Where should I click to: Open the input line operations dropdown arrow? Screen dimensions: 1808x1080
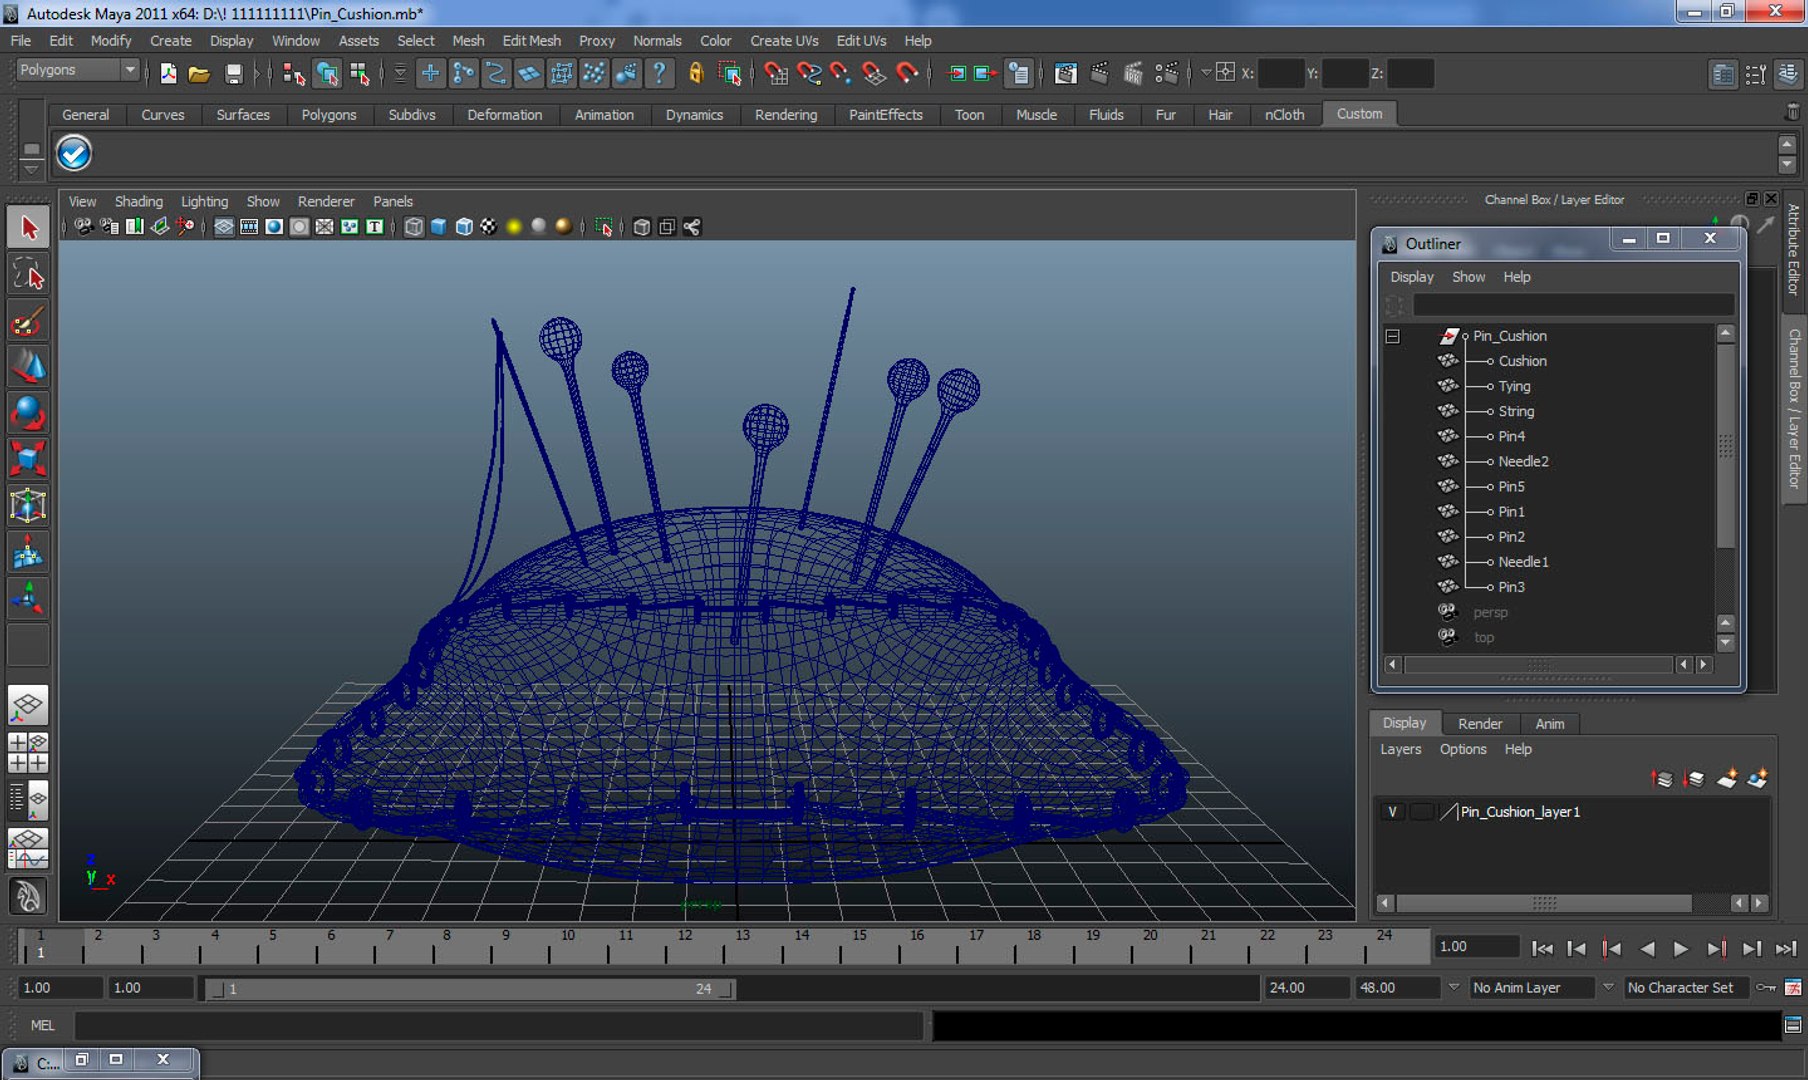point(1207,73)
